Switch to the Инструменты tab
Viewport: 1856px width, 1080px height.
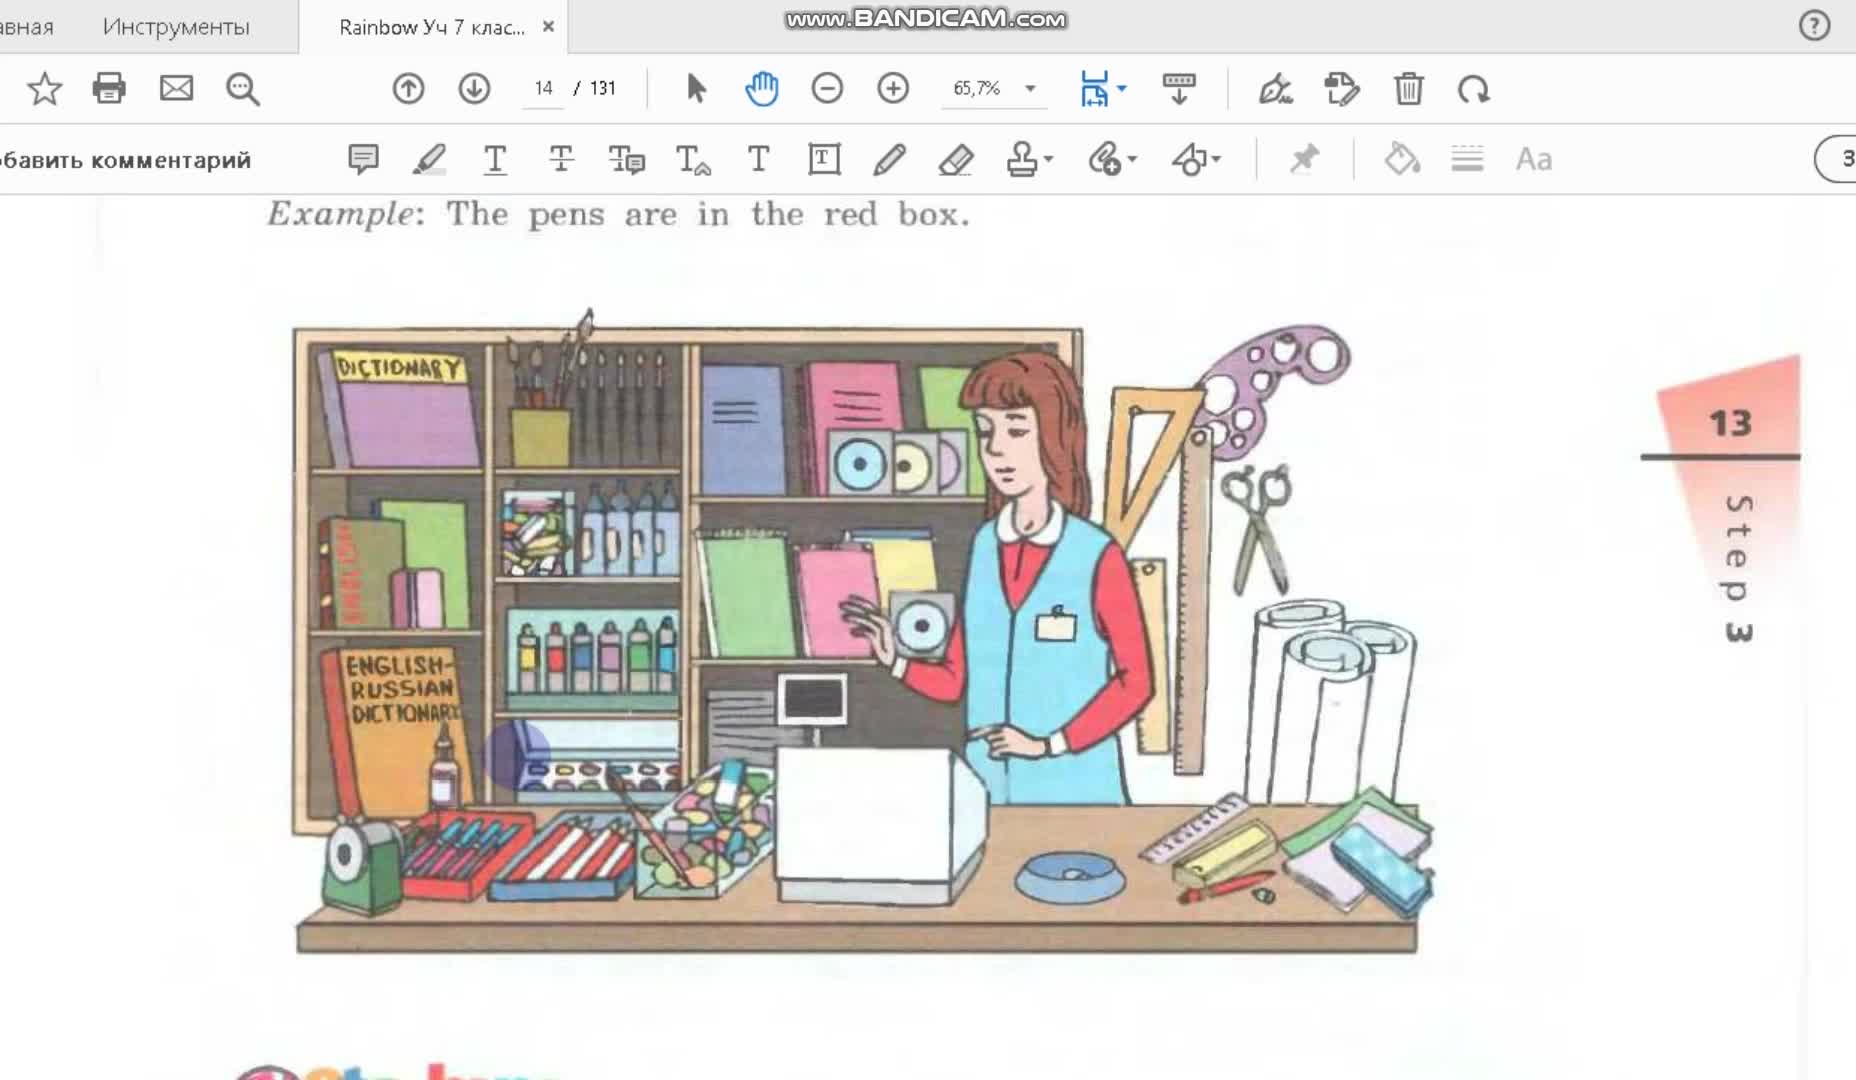[173, 27]
